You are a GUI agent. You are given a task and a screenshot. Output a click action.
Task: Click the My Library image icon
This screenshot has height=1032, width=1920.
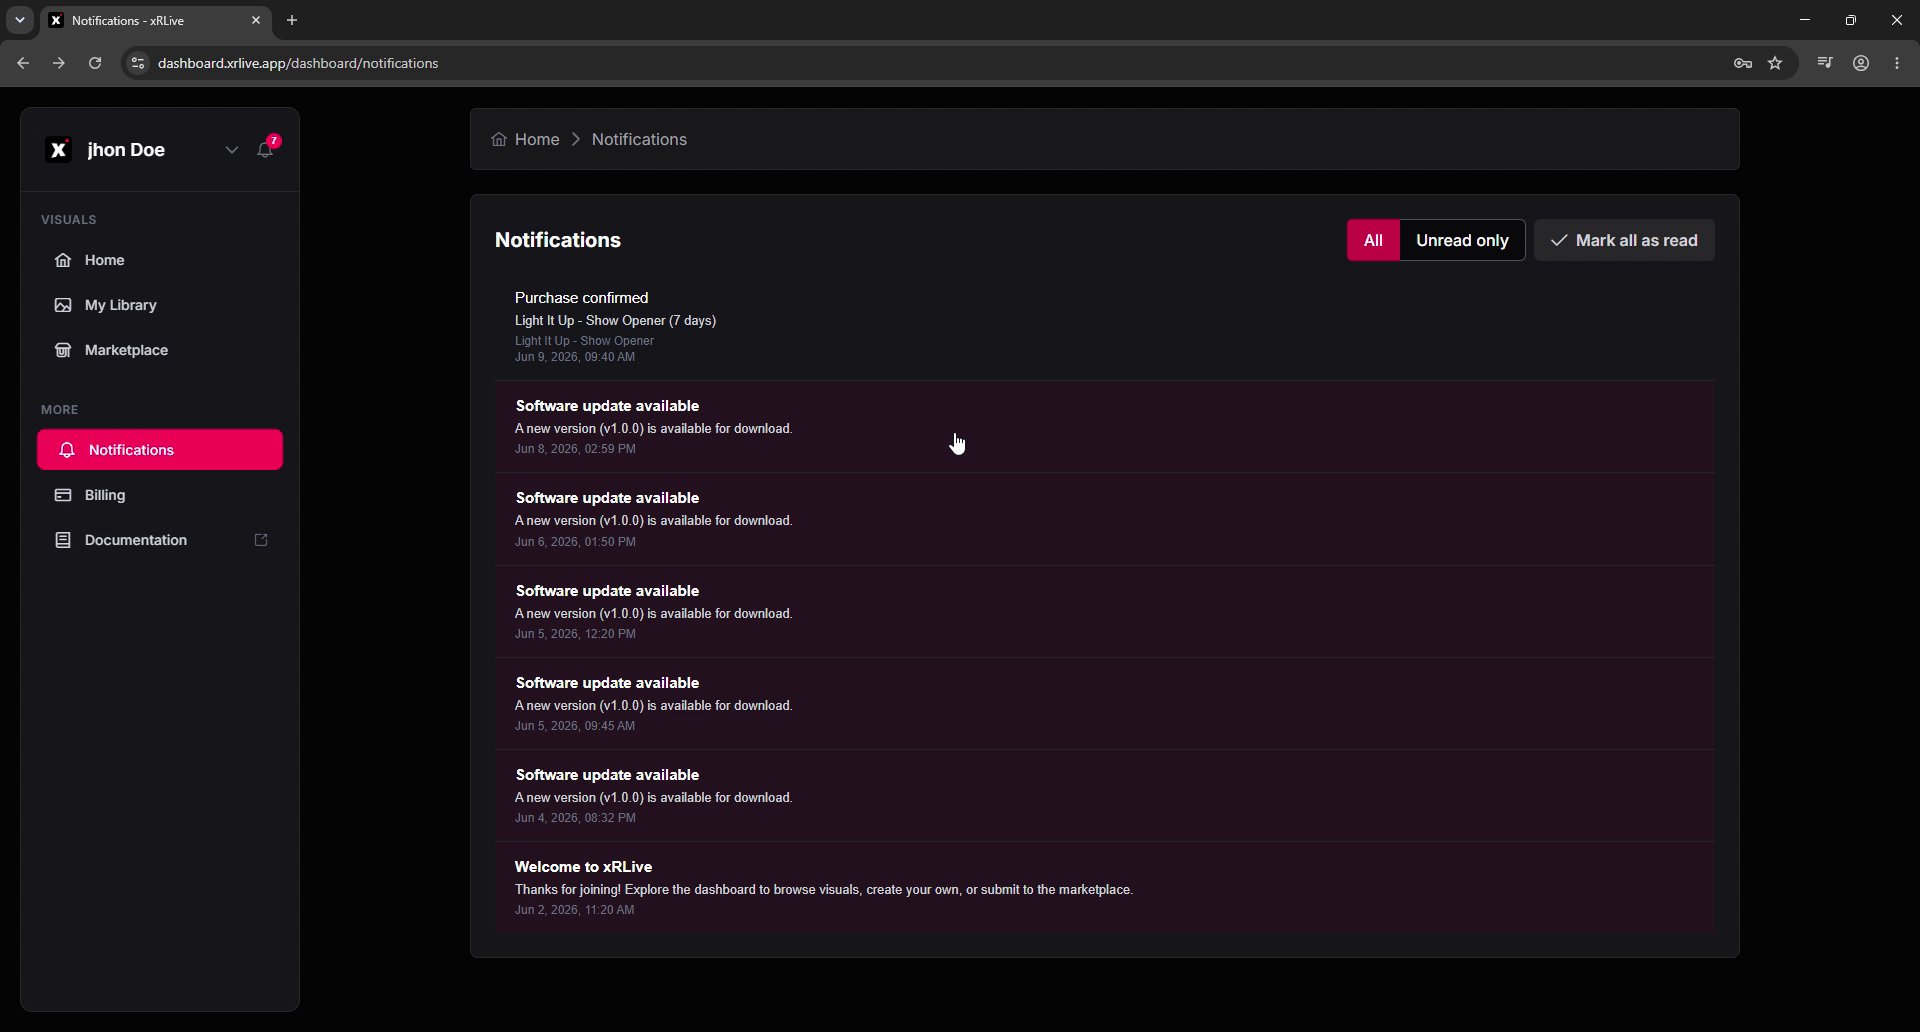pos(63,305)
